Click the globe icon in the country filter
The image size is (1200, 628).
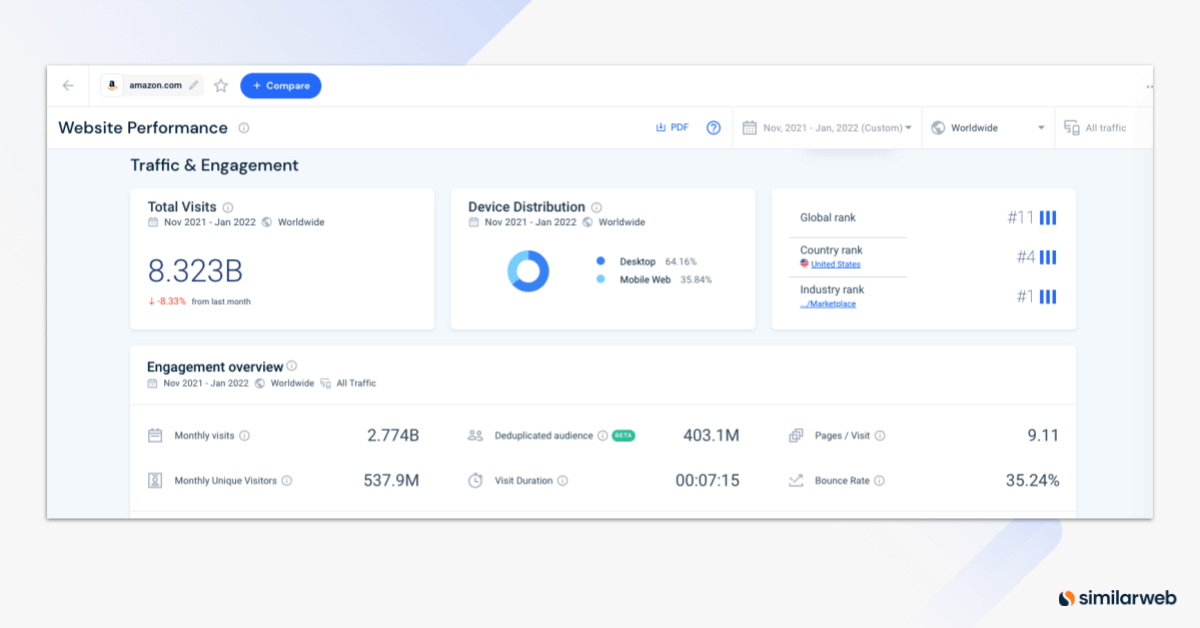tap(938, 128)
